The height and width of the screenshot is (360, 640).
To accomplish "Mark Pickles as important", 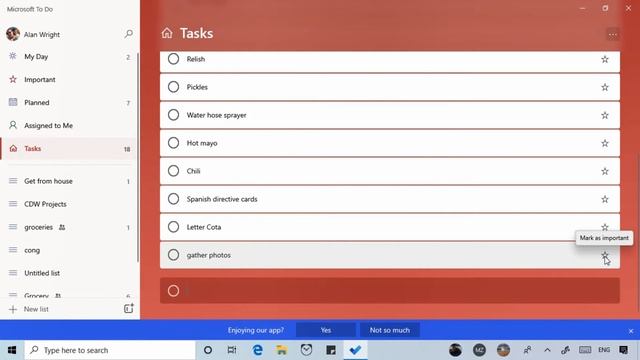I will tap(605, 87).
